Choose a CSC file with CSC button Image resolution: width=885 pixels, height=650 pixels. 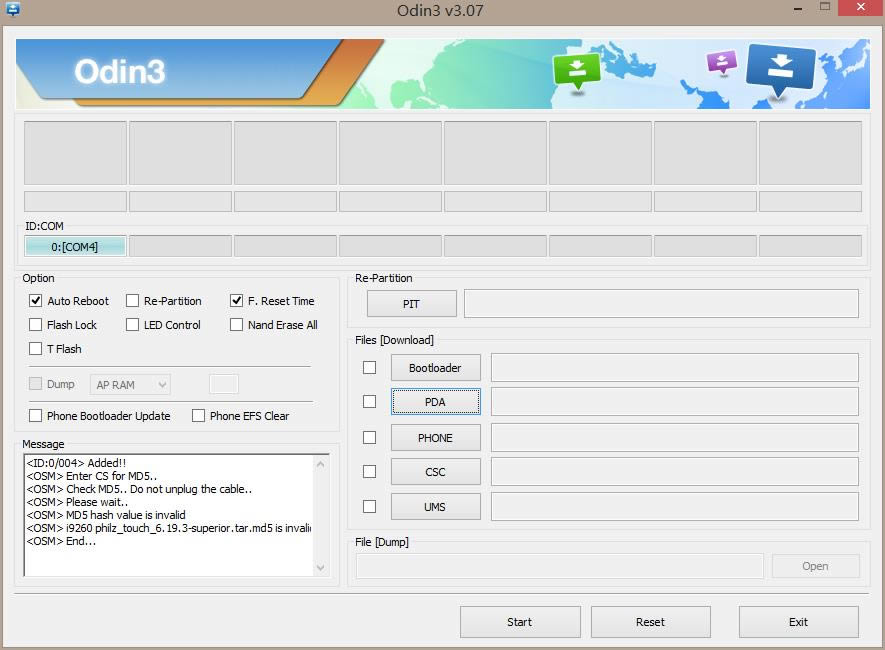[x=435, y=472]
